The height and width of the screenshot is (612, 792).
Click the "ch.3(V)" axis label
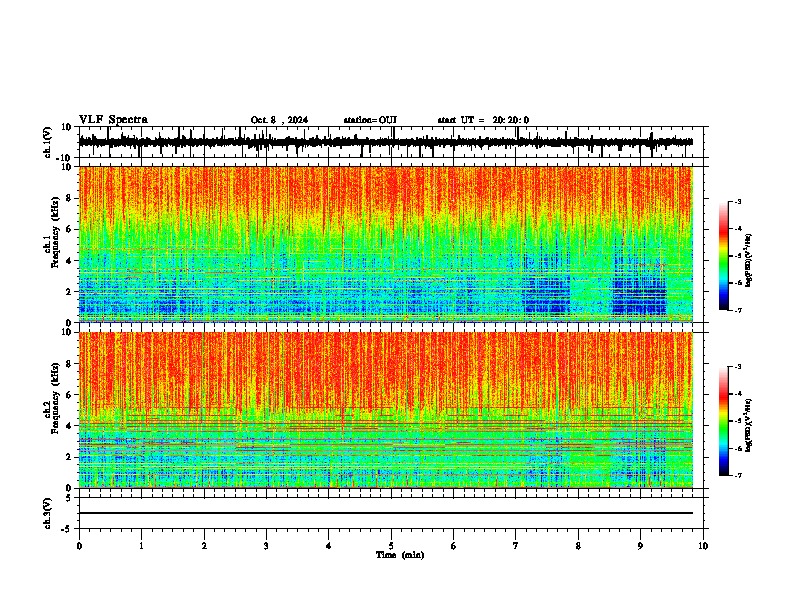pyautogui.click(x=48, y=513)
